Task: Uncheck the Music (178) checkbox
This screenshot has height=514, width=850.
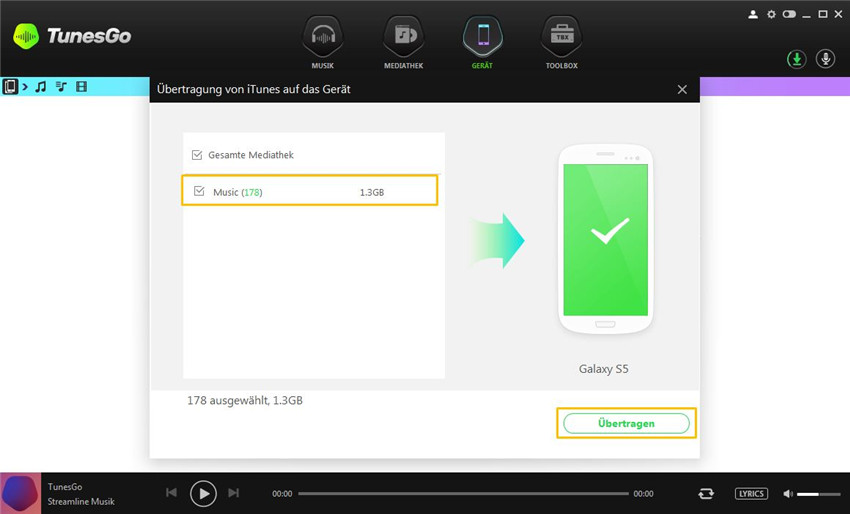Action: [199, 191]
